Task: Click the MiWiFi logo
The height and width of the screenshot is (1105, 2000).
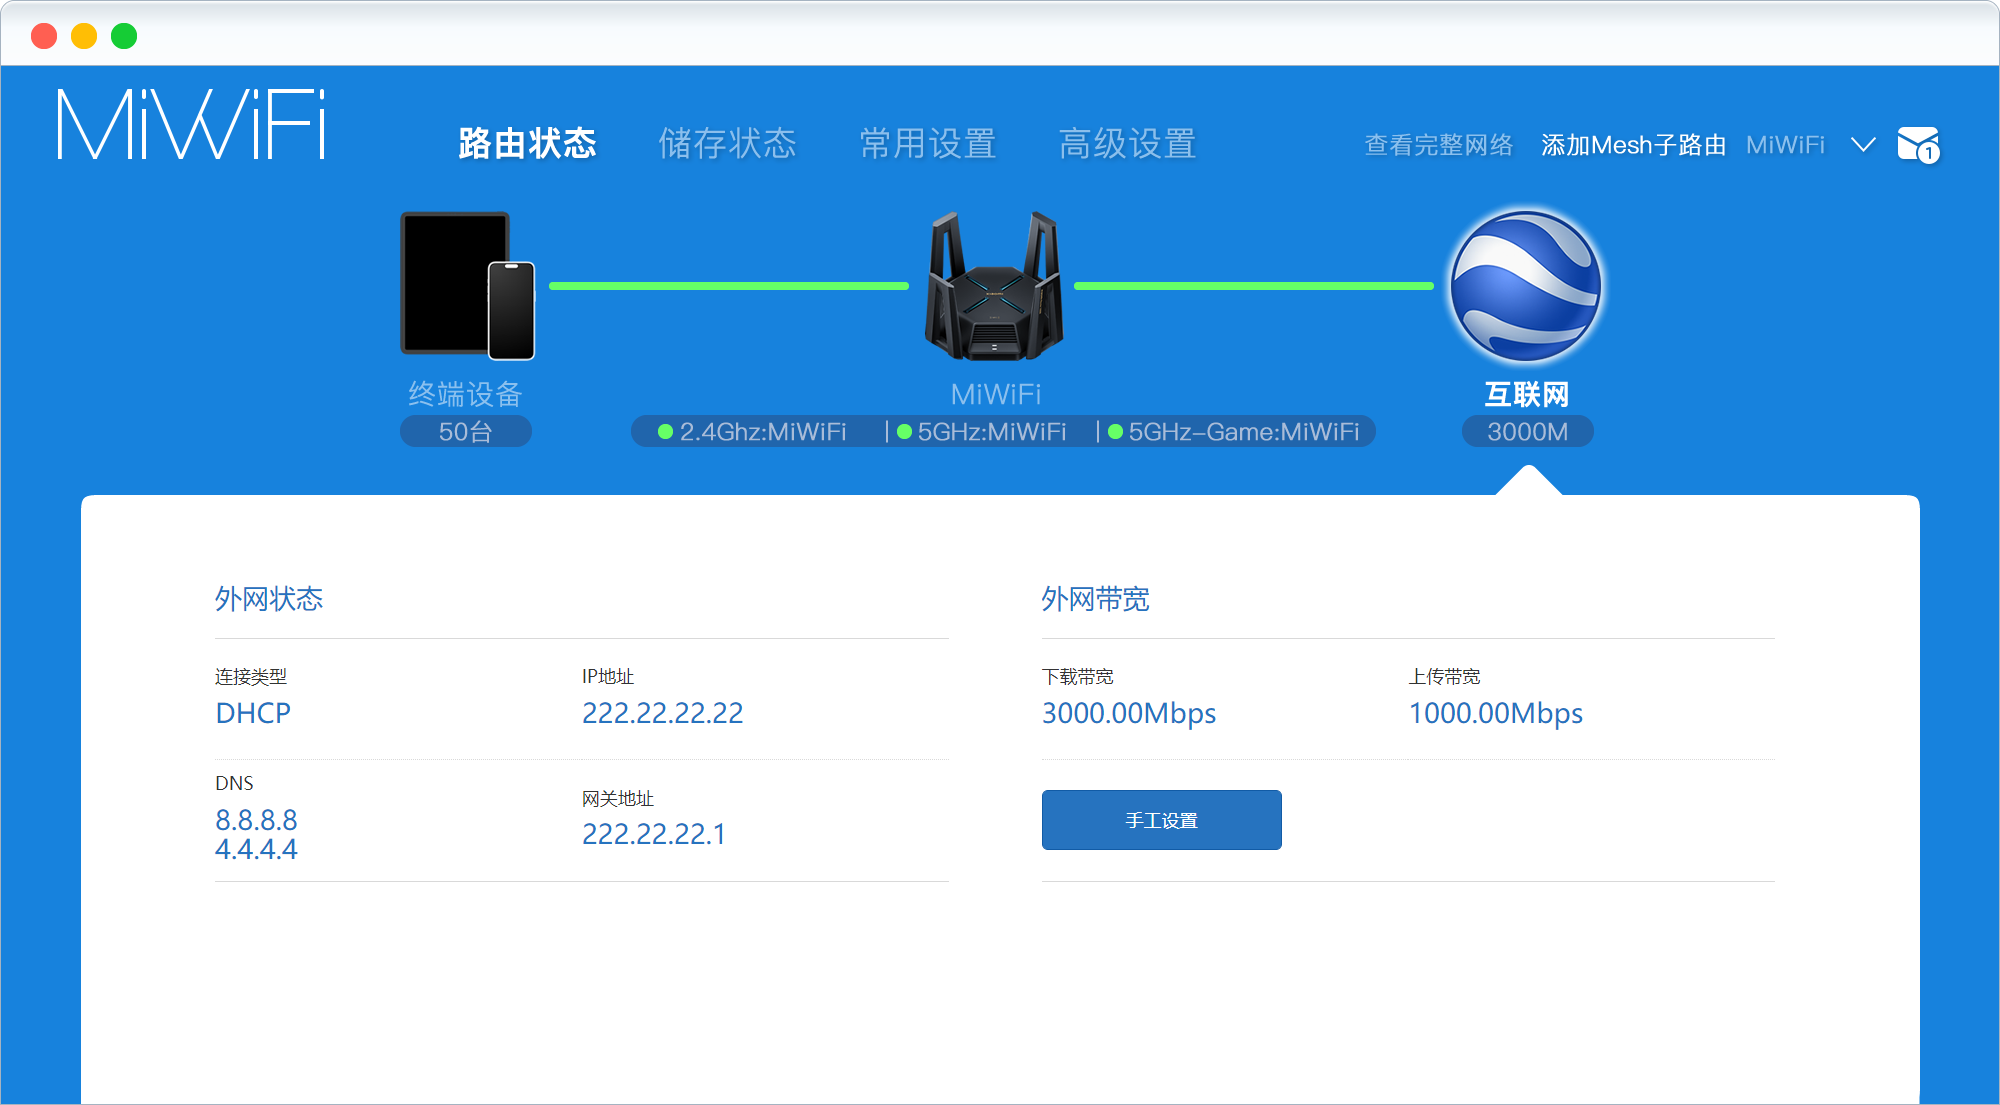Action: tap(191, 125)
